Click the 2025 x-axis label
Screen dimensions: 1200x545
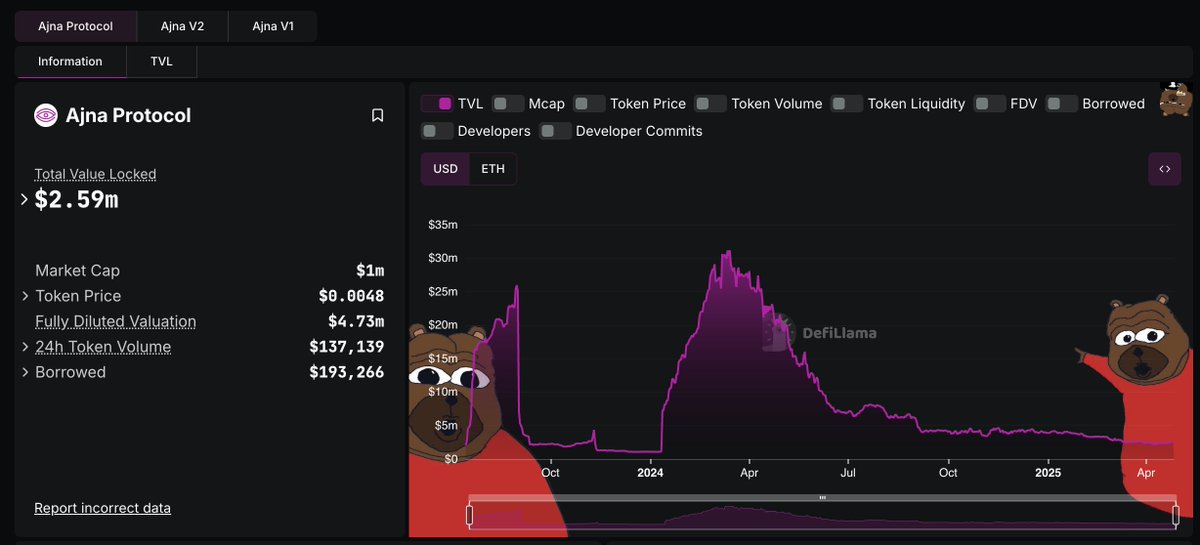[1048, 473]
